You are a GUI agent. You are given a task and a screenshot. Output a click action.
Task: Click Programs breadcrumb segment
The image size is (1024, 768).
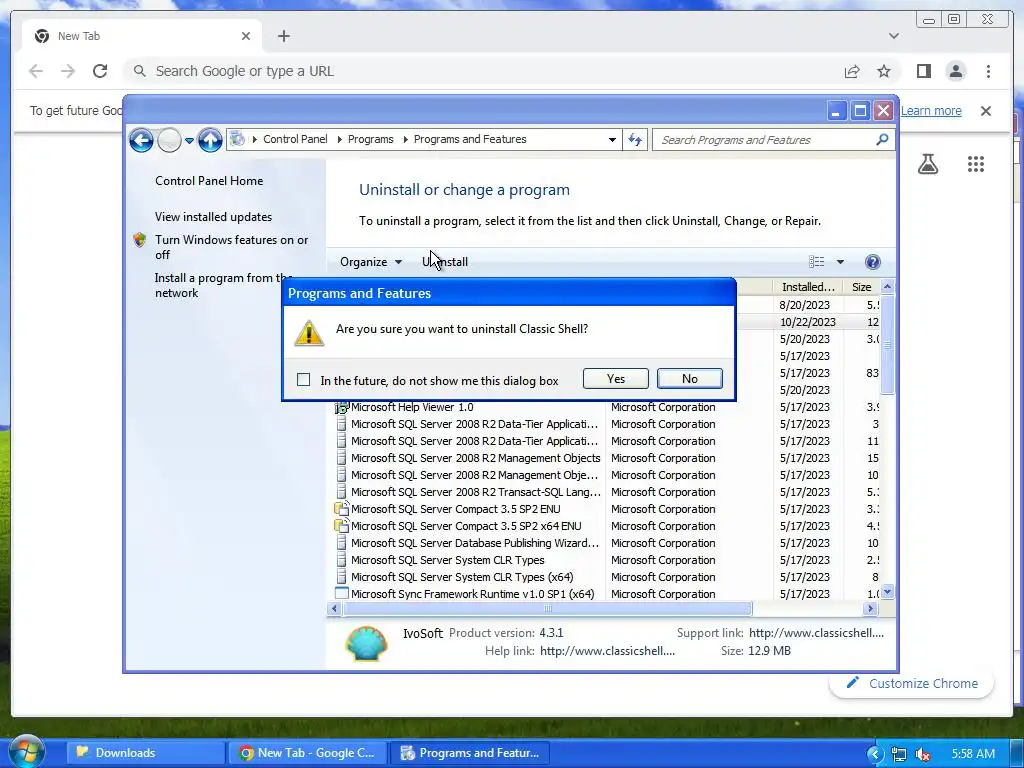(370, 139)
